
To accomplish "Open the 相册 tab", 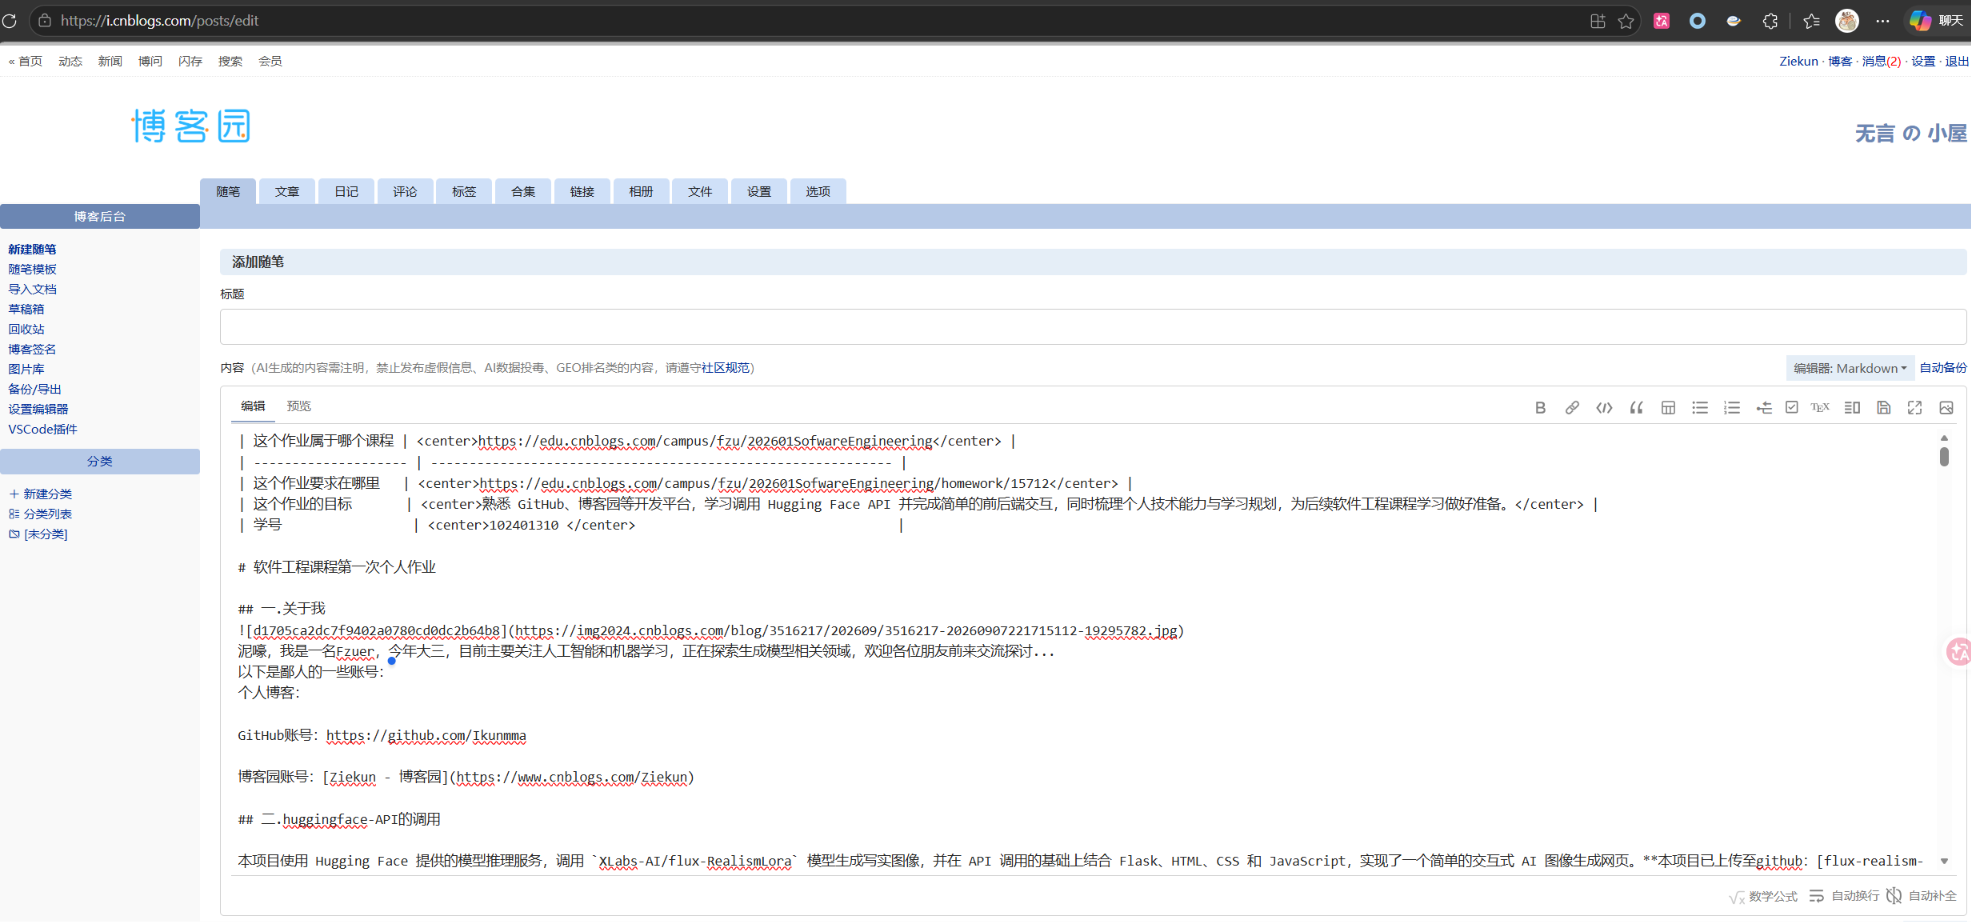I will (641, 192).
